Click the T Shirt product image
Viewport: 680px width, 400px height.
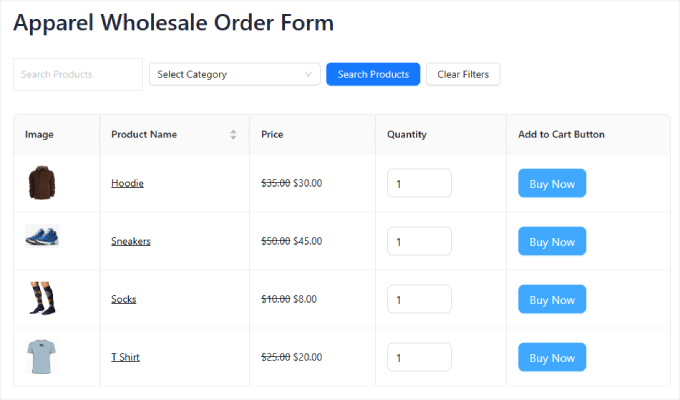click(x=42, y=356)
